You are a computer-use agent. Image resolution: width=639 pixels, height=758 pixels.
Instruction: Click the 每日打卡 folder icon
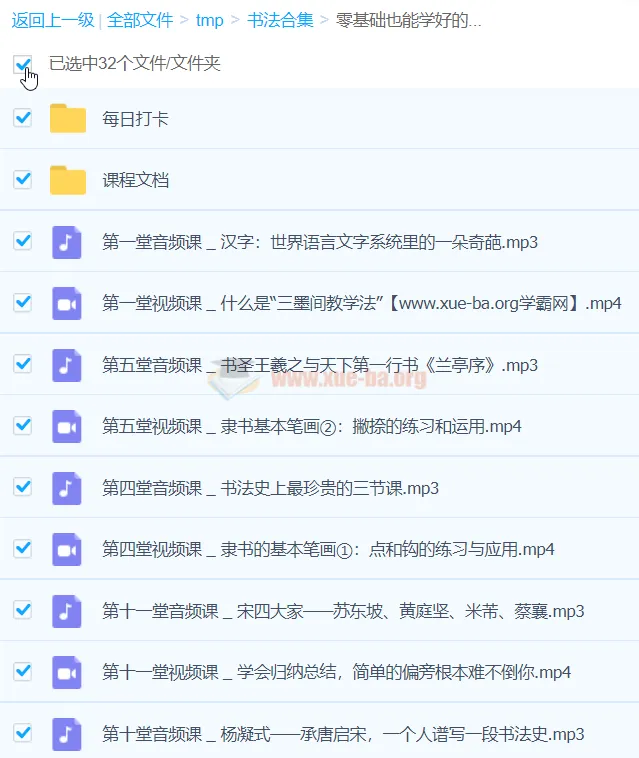68,119
